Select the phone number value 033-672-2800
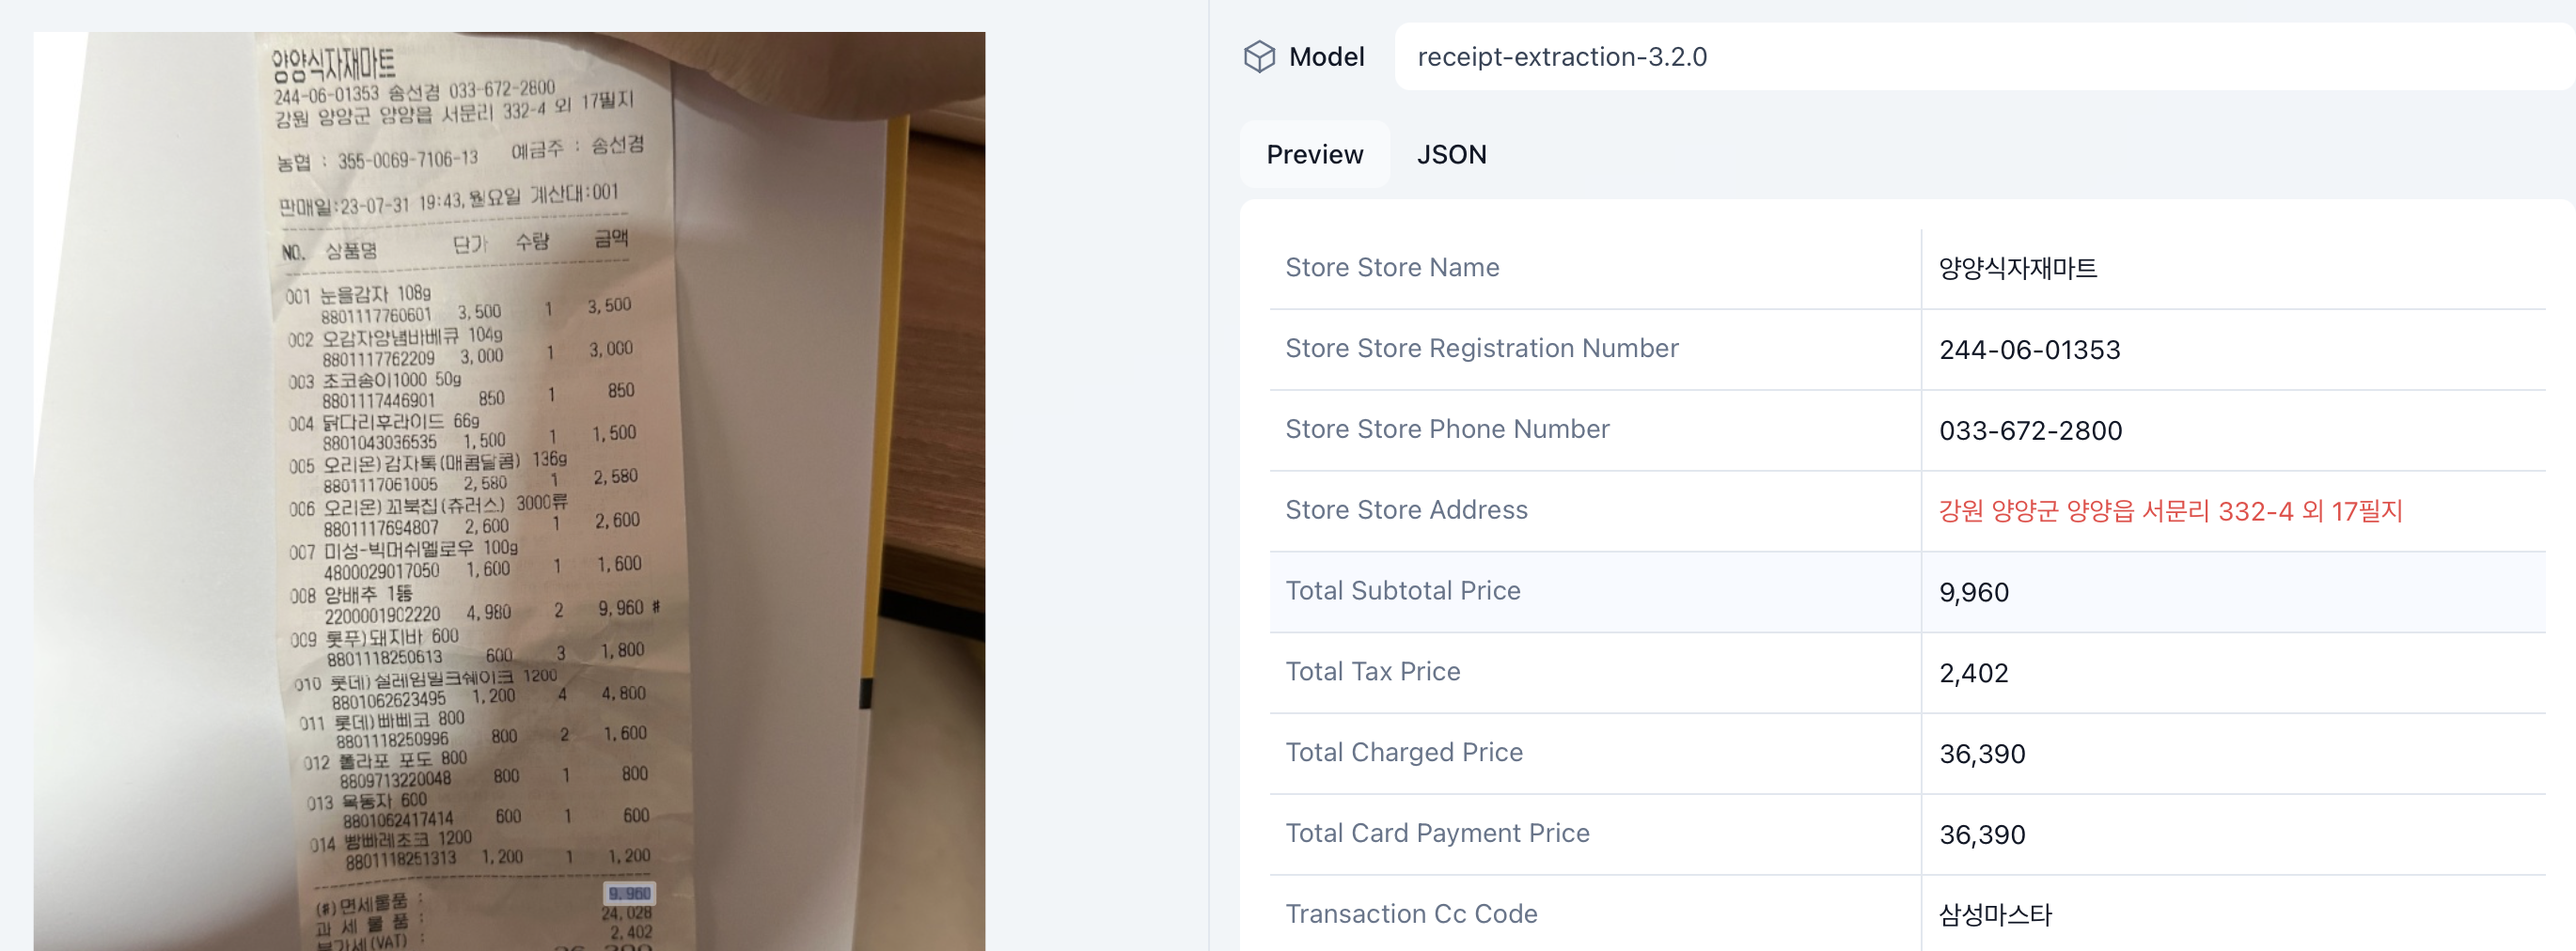 pyautogui.click(x=2030, y=431)
